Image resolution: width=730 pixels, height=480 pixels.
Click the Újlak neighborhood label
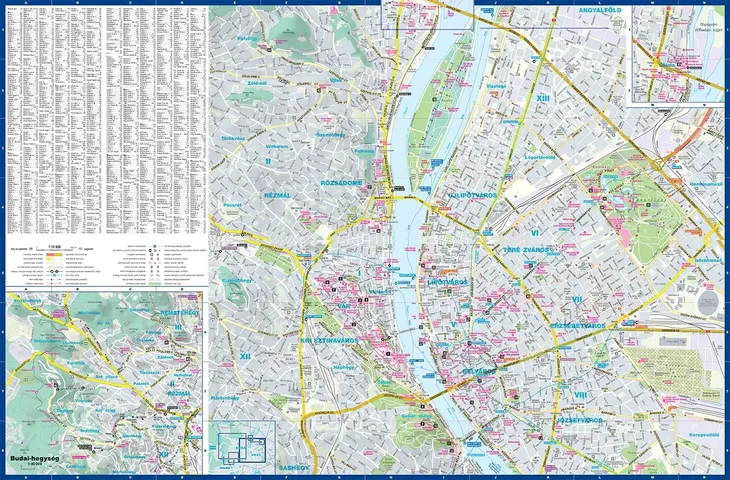coord(336,80)
